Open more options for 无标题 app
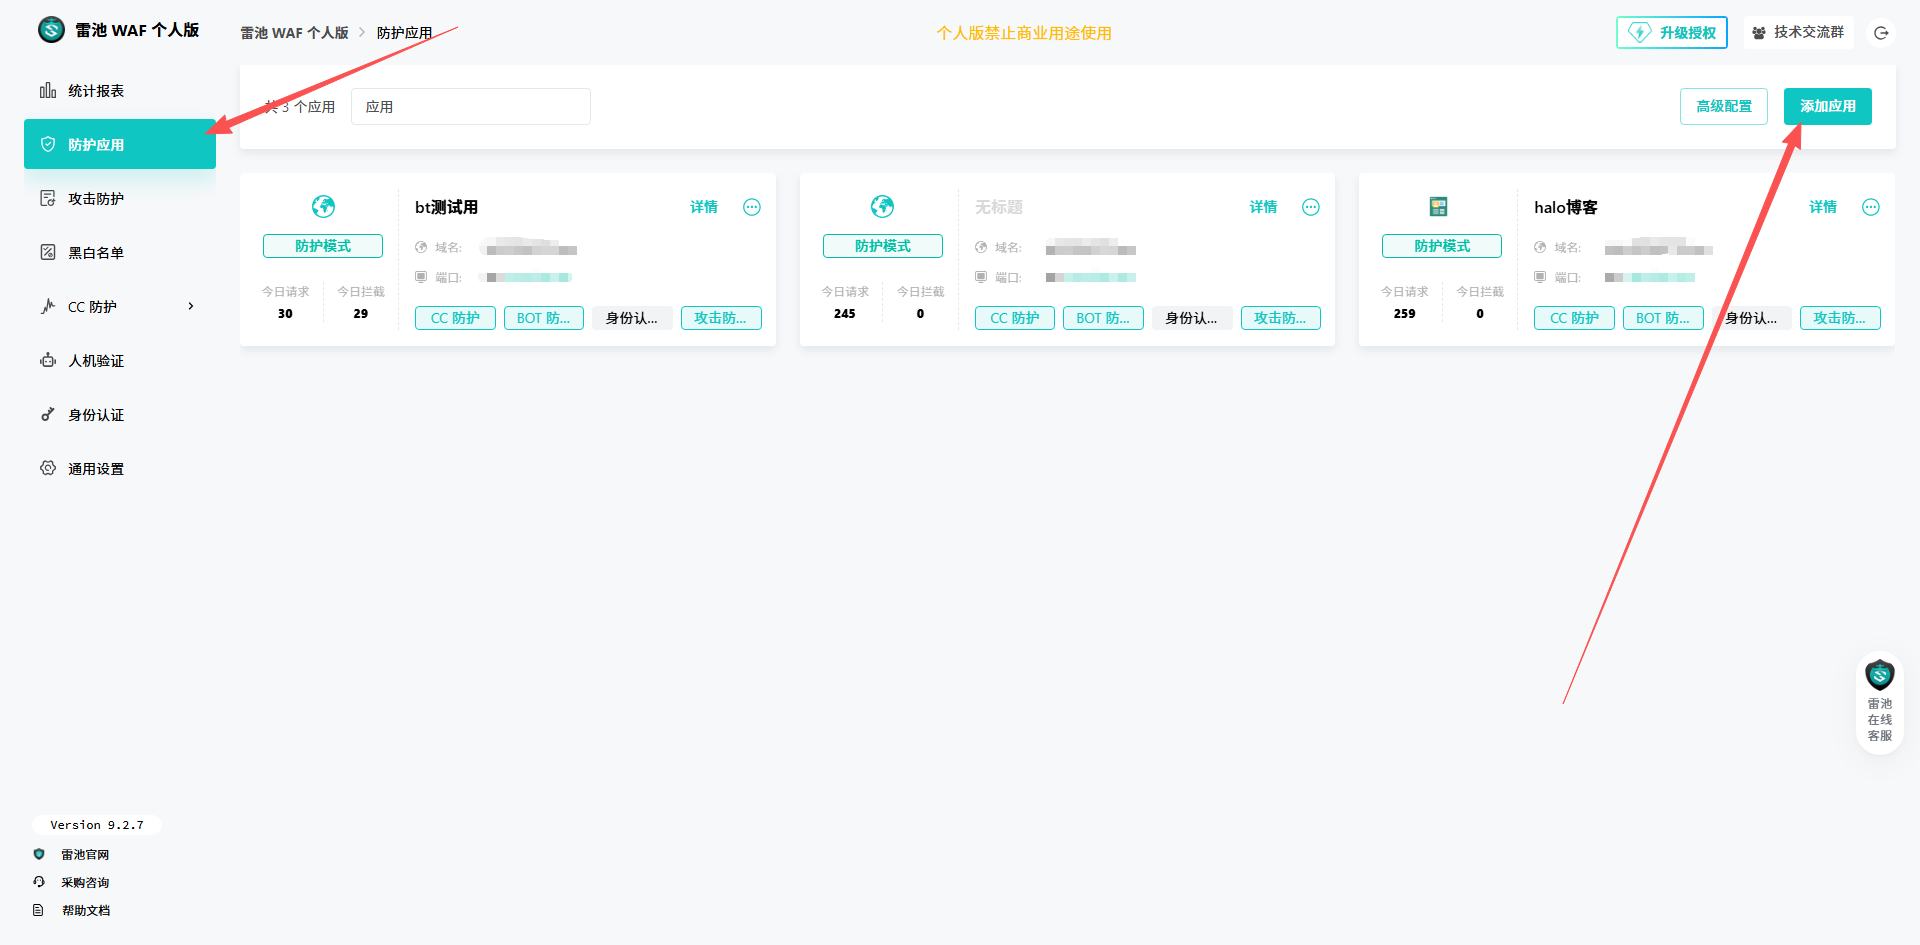The image size is (1920, 945). pyautogui.click(x=1310, y=207)
